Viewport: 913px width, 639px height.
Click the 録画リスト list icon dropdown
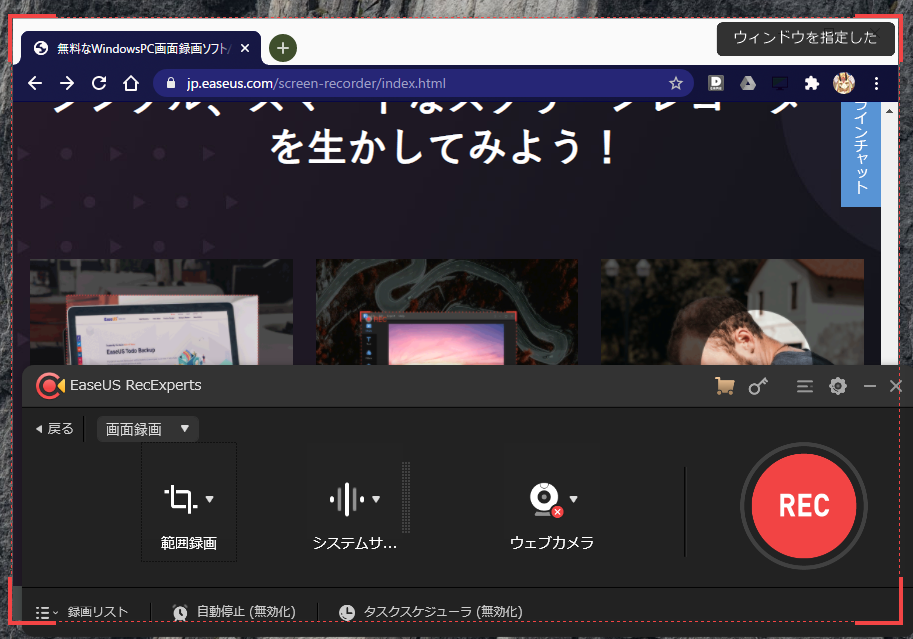pos(46,613)
